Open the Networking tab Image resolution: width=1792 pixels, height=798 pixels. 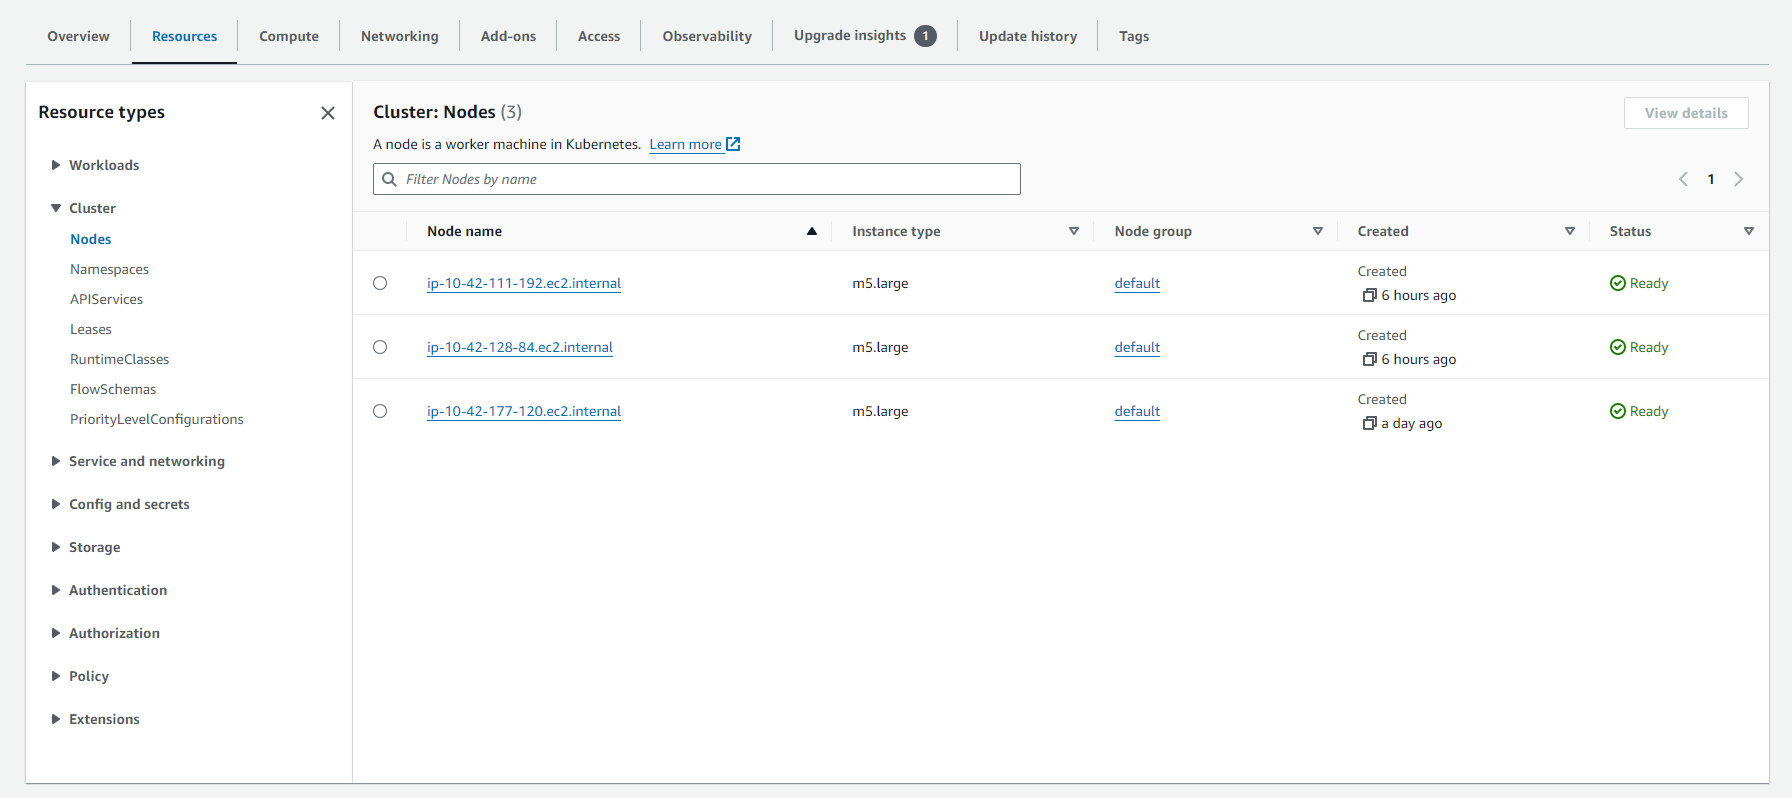pos(400,36)
